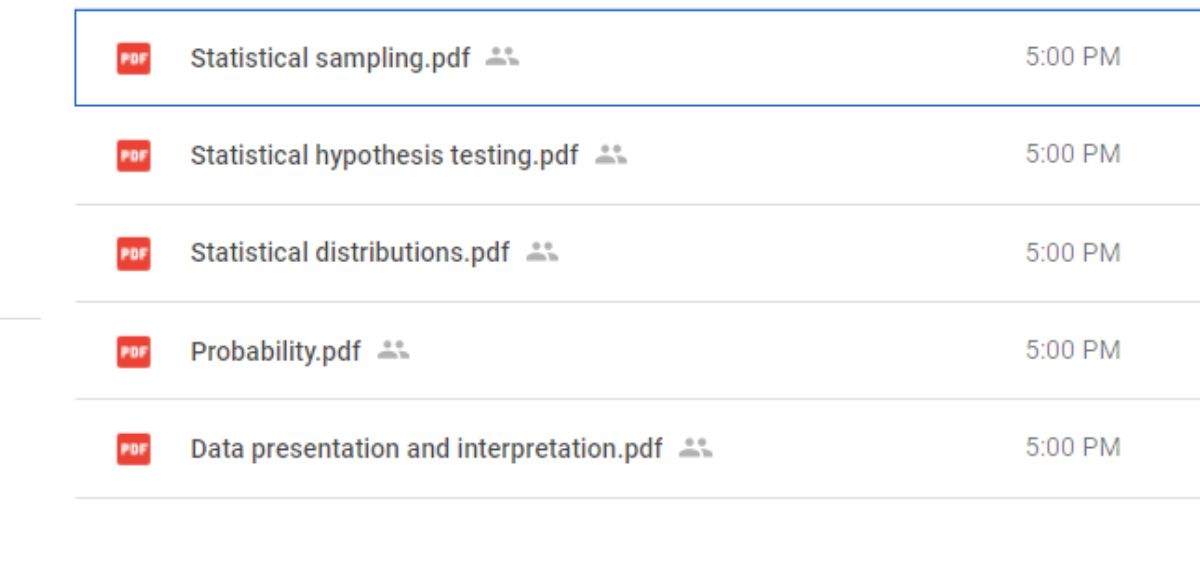
Task: Select the Probability.pdf file name
Action: click(275, 352)
